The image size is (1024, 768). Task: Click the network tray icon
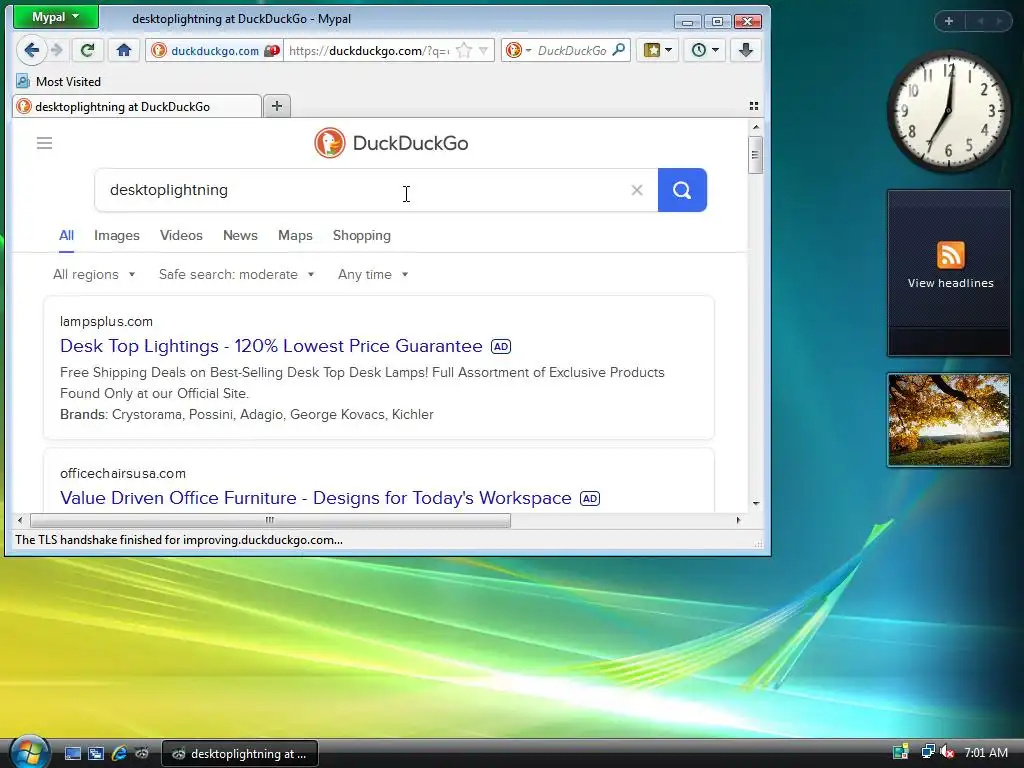(x=927, y=752)
